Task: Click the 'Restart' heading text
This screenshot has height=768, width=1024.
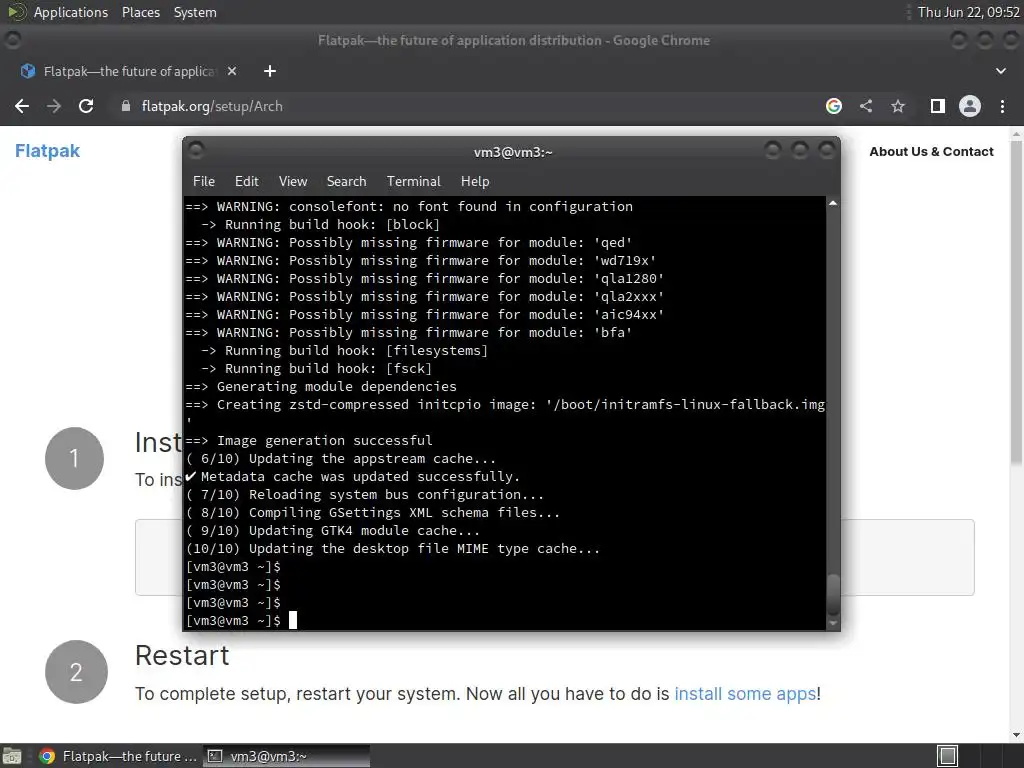Action: click(182, 656)
